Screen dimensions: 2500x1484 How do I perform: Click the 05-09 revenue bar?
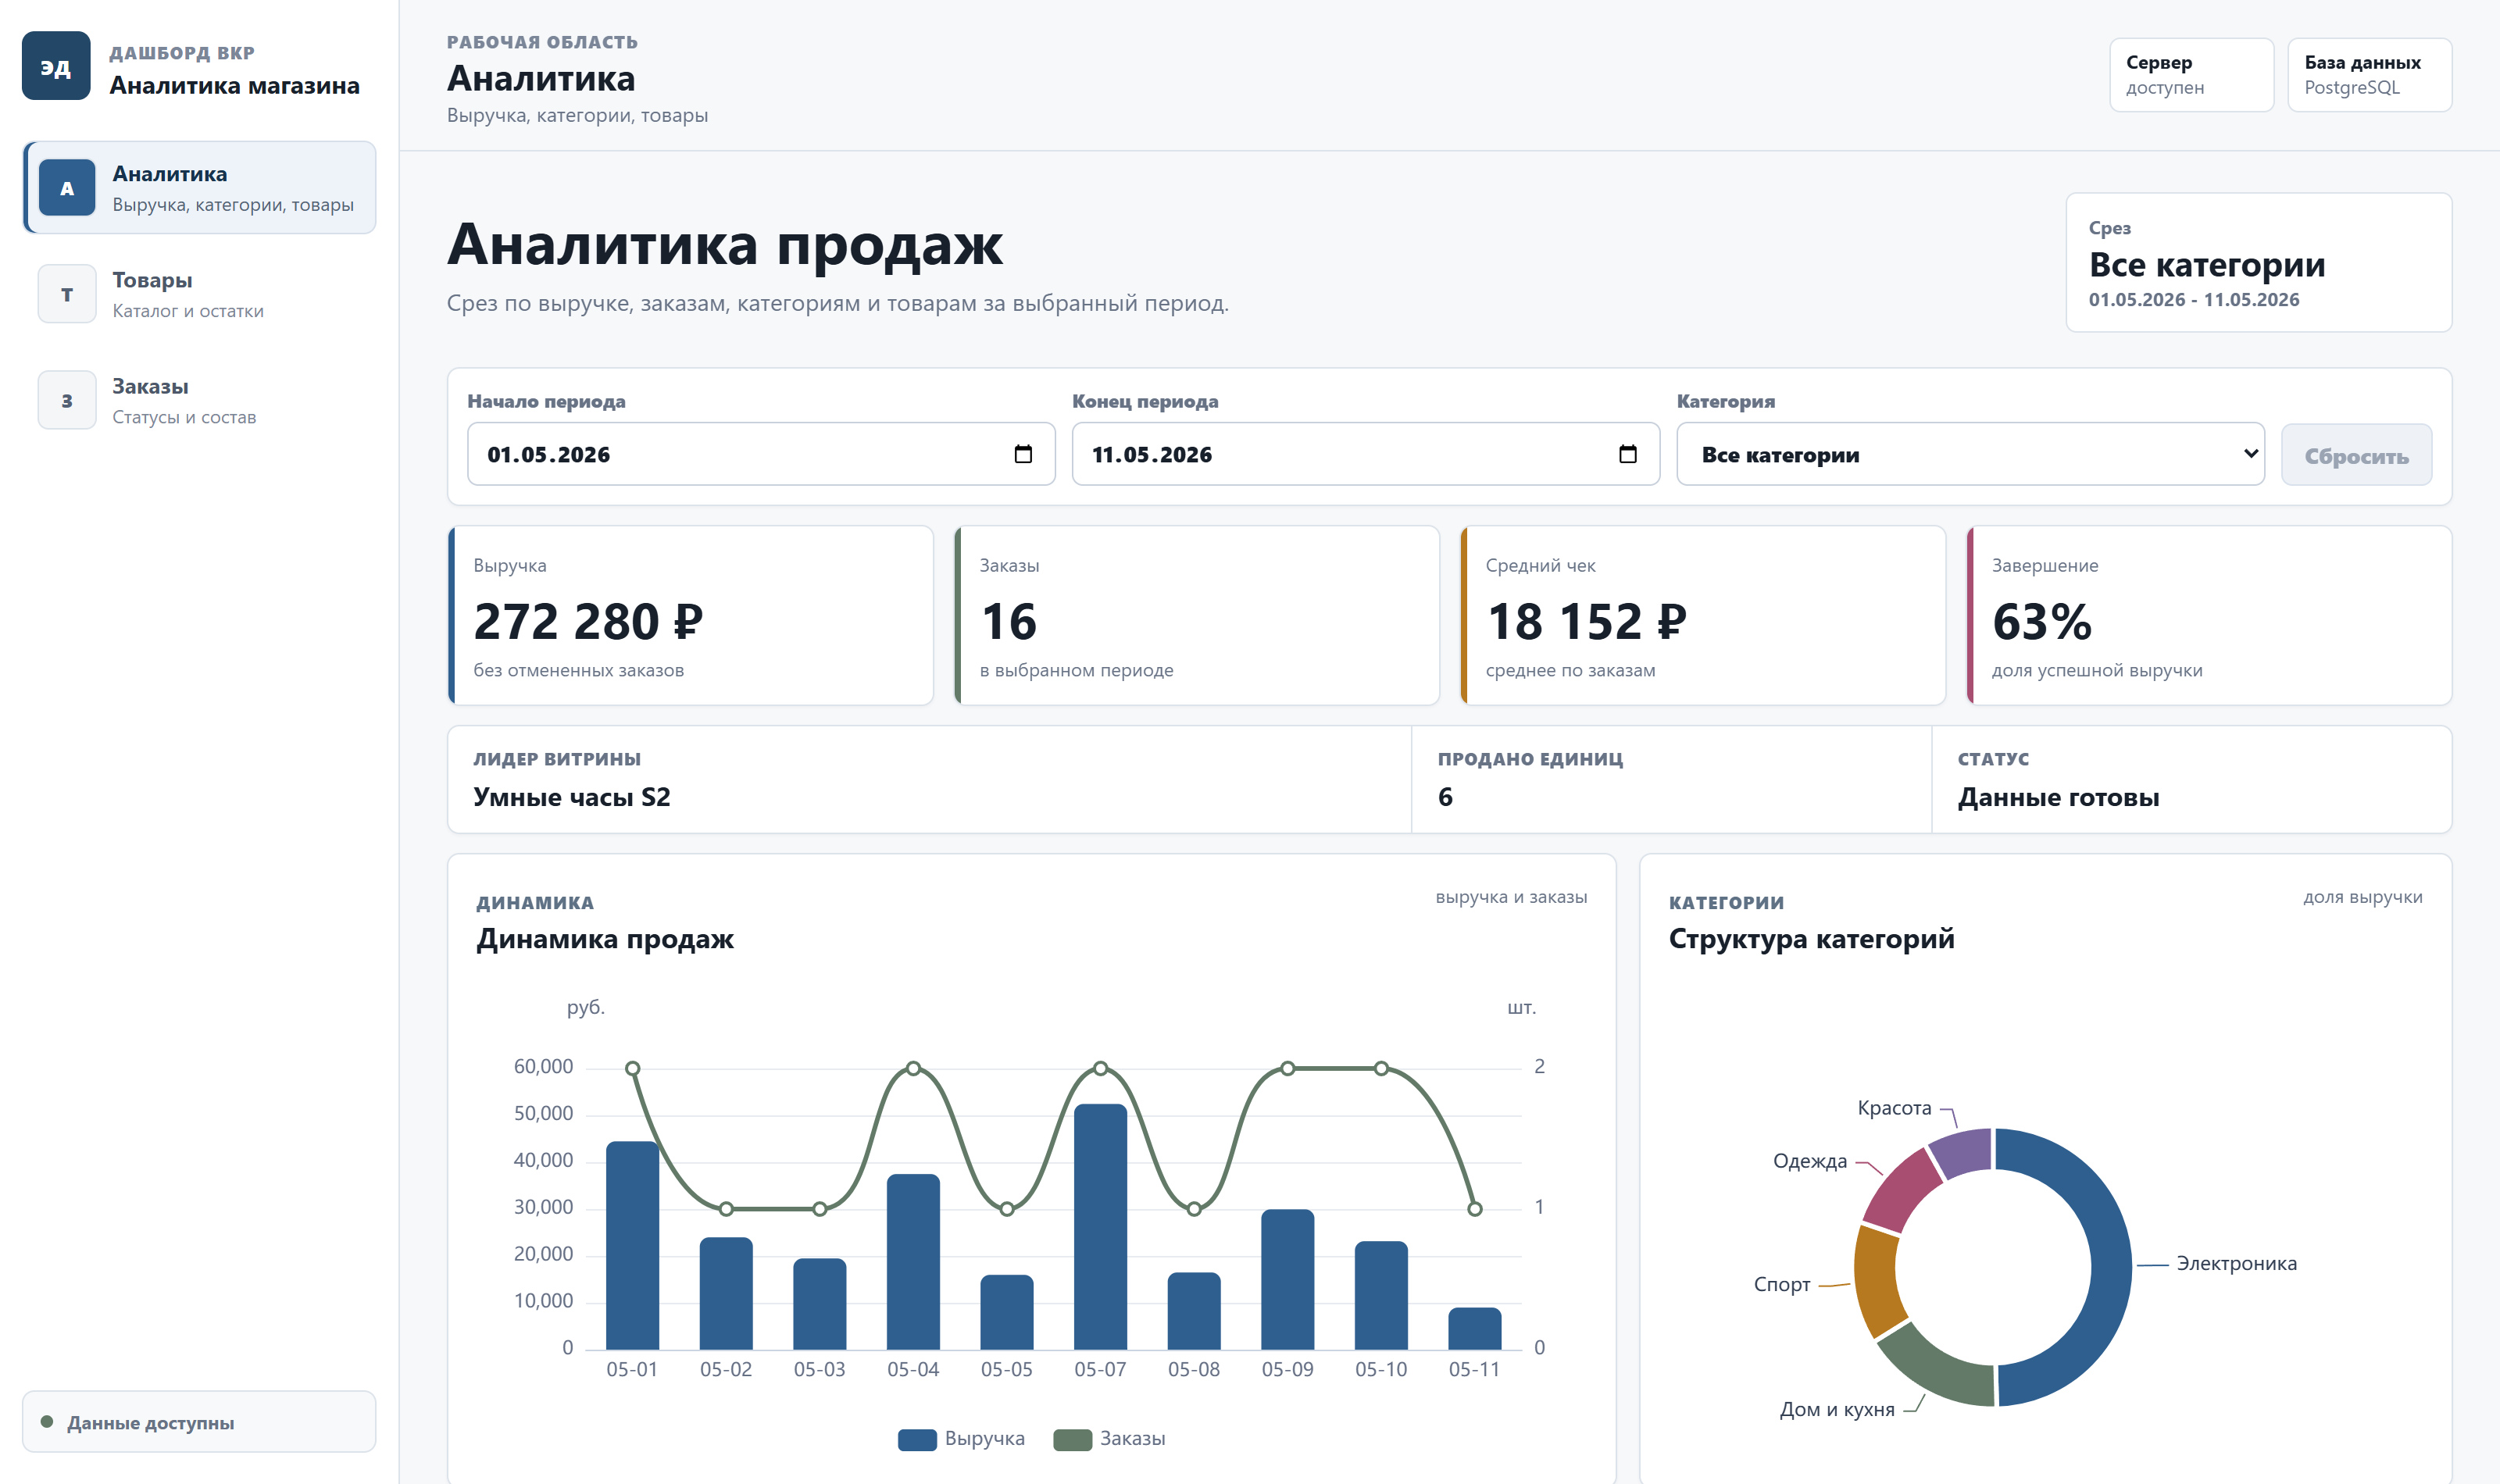[1287, 1279]
